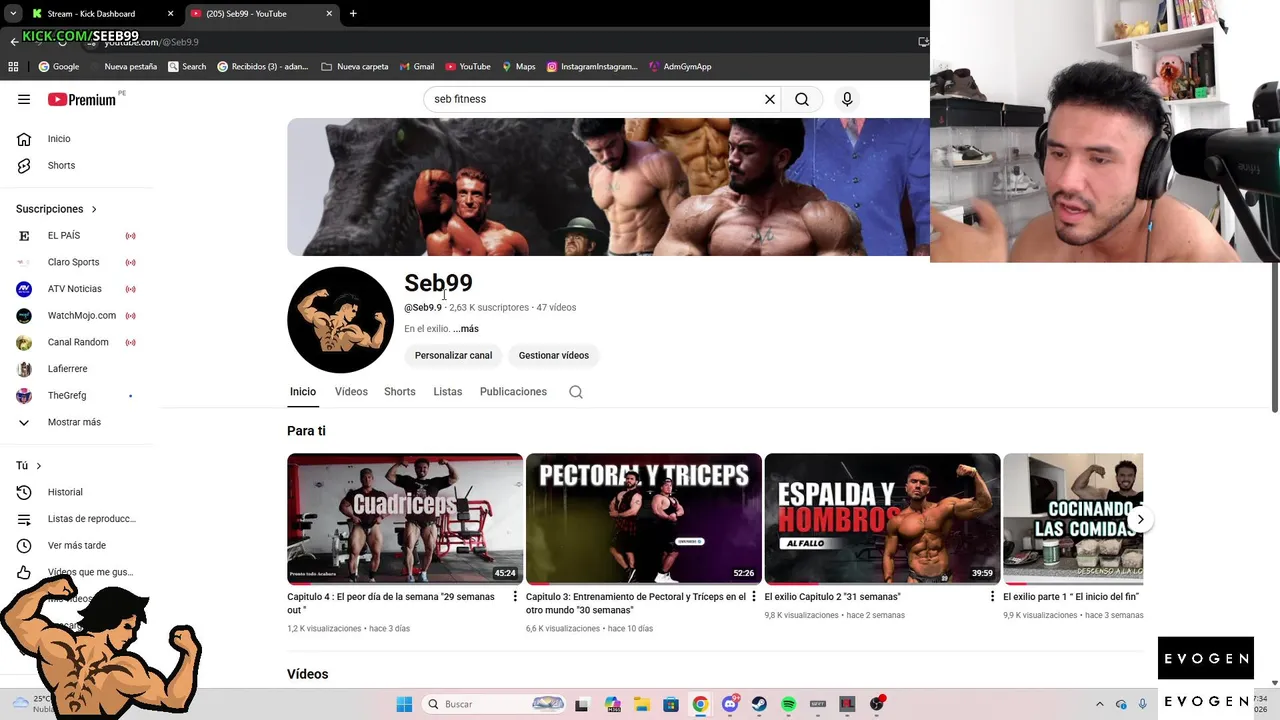Click the Seb99 channel avatar
This screenshot has height=720, width=1280.
[340, 320]
